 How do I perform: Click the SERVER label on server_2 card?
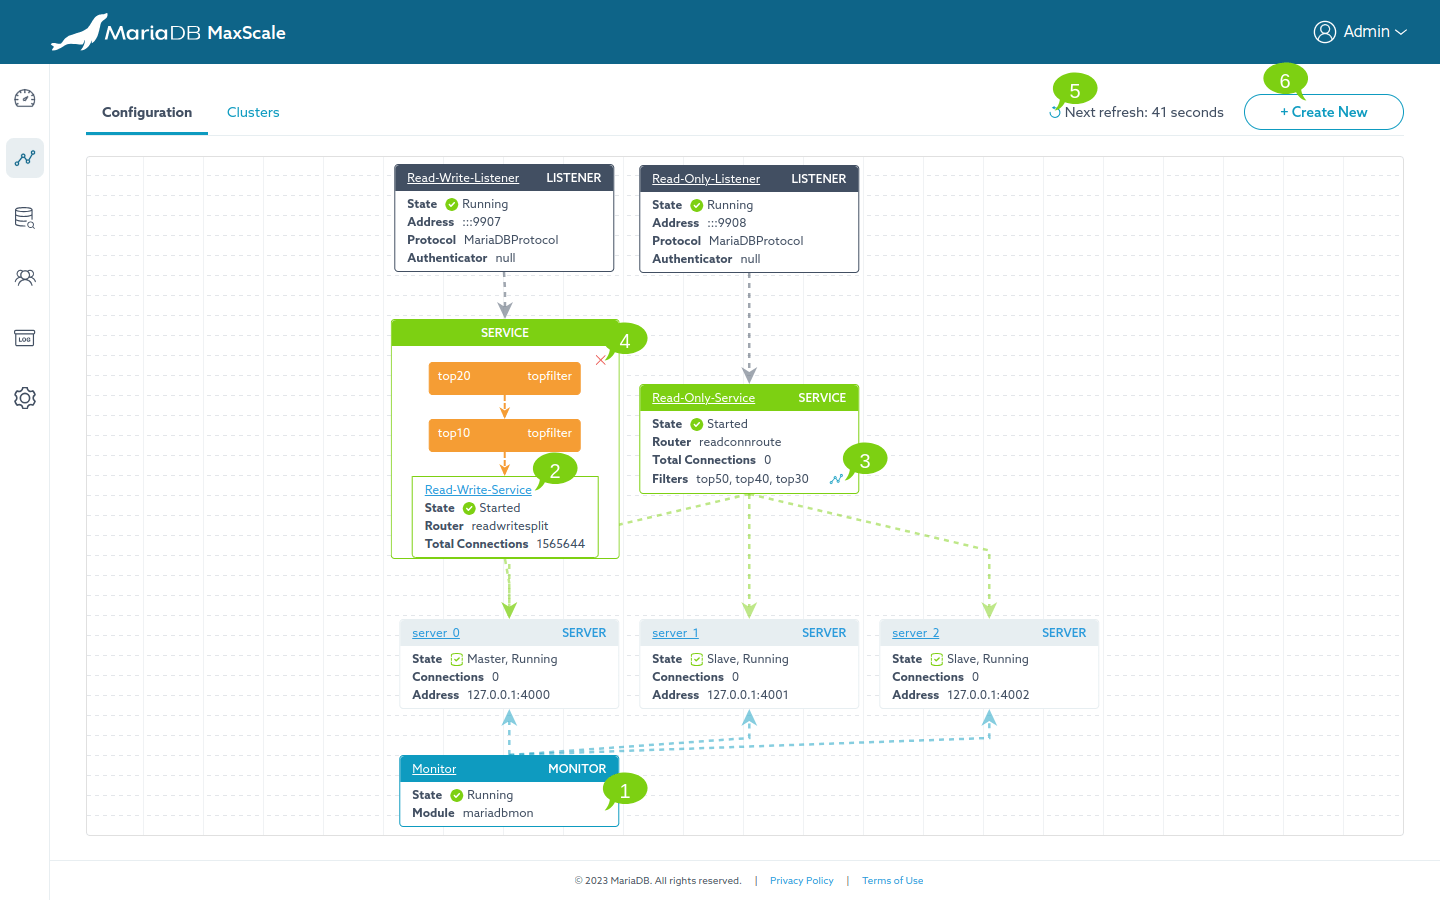tap(1064, 633)
